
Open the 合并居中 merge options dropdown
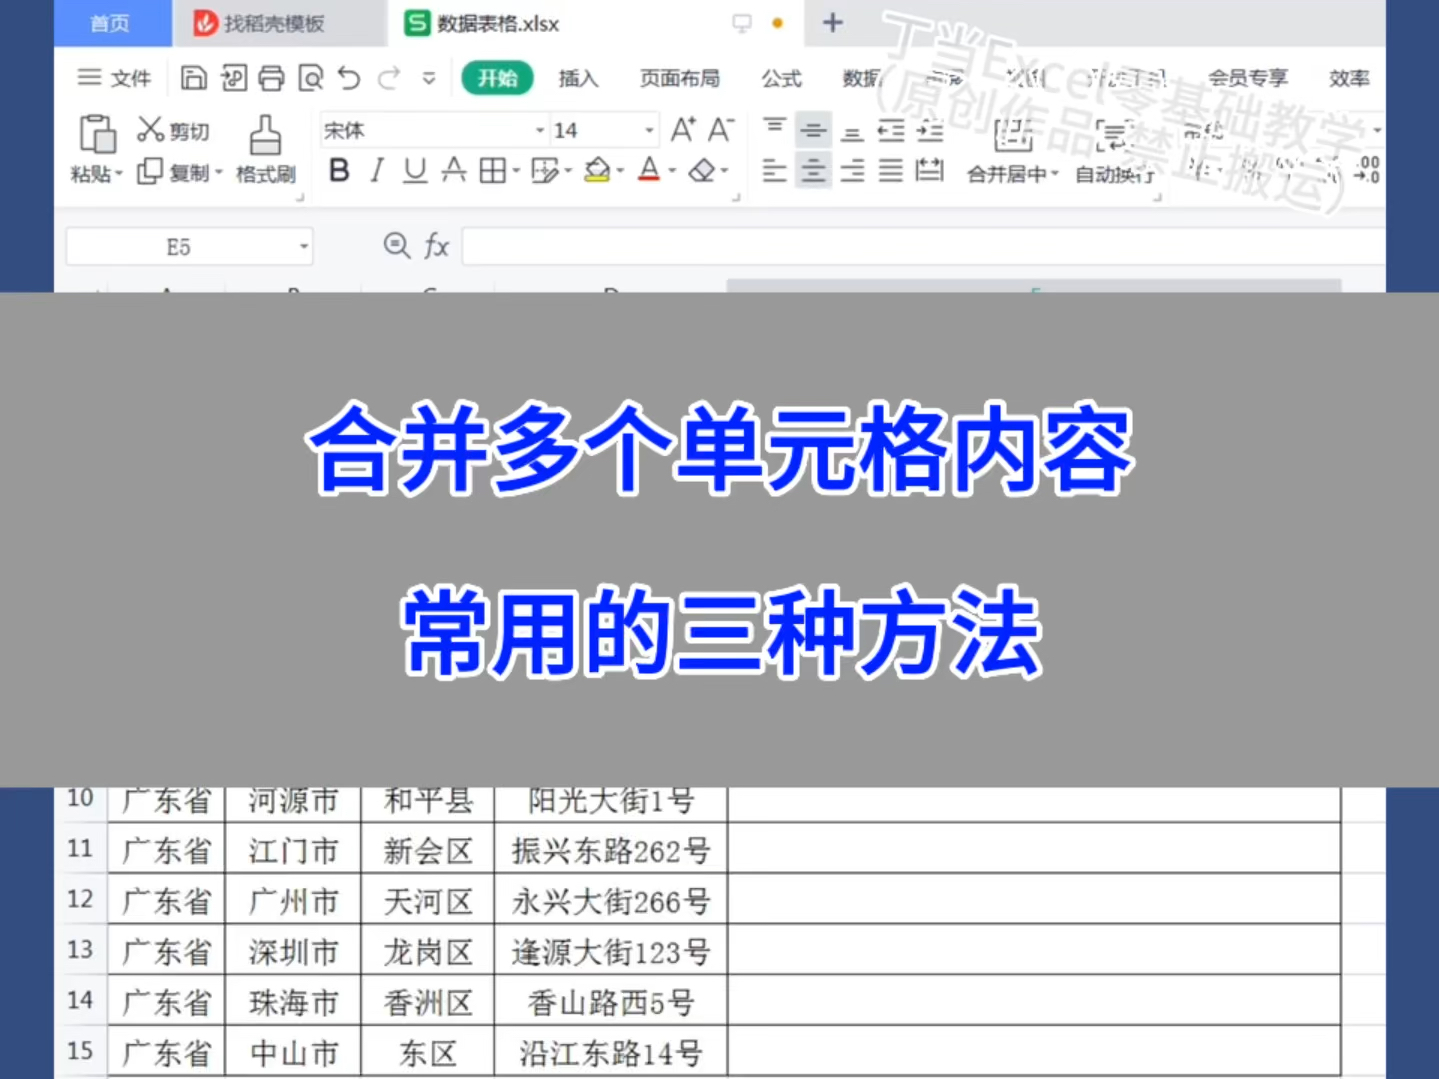tap(1056, 174)
